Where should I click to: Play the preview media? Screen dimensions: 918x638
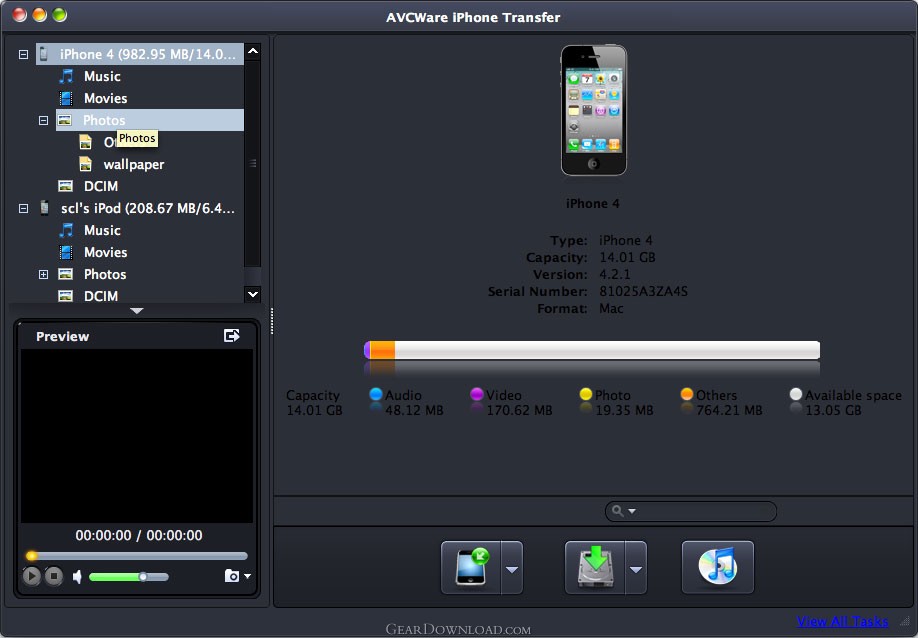pyautogui.click(x=32, y=577)
